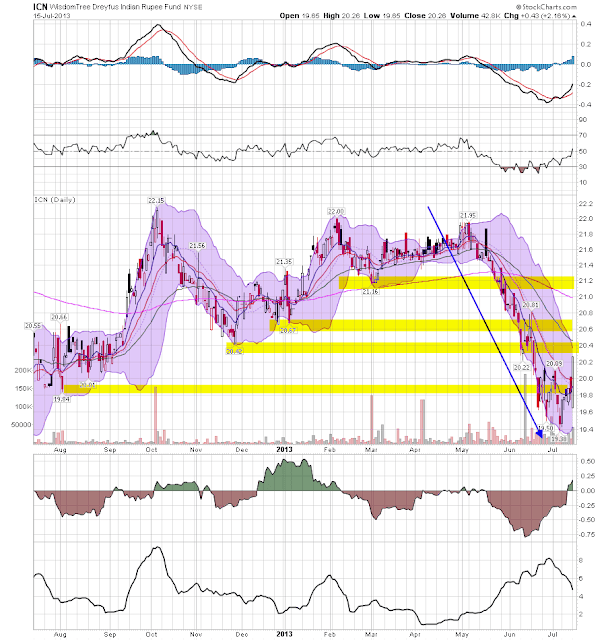Click the 21.56 price label
This screenshot has height=640, width=606.
pyautogui.click(x=197, y=245)
